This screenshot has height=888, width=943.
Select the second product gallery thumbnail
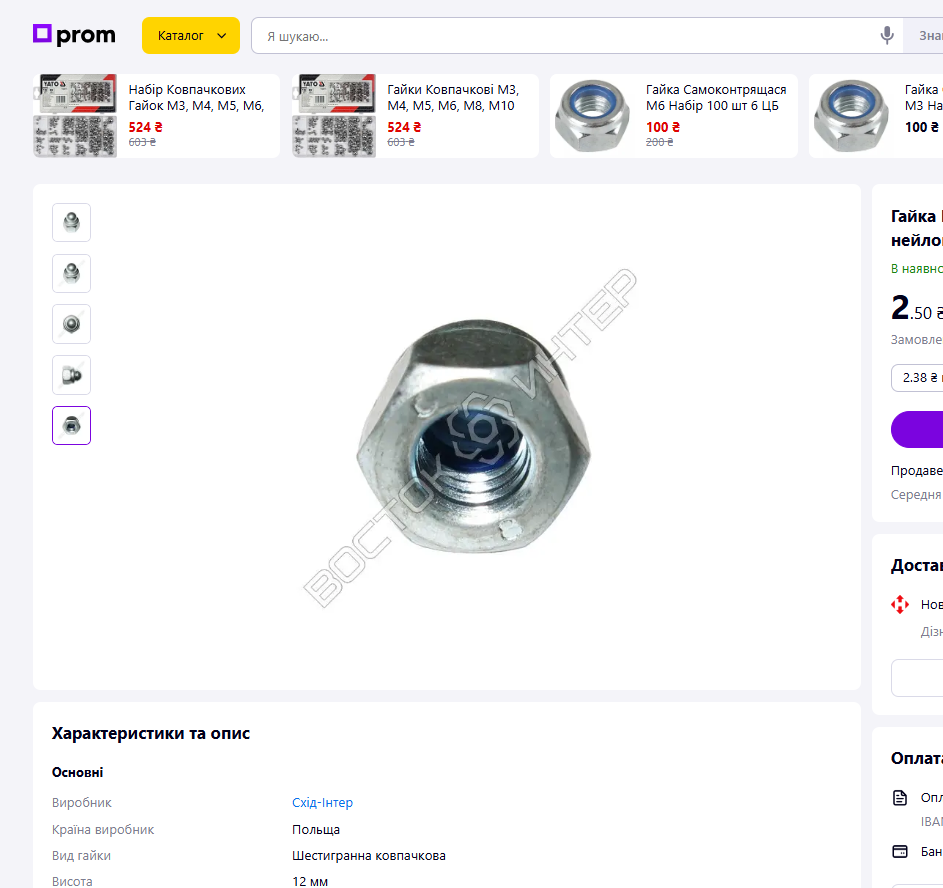click(x=72, y=274)
